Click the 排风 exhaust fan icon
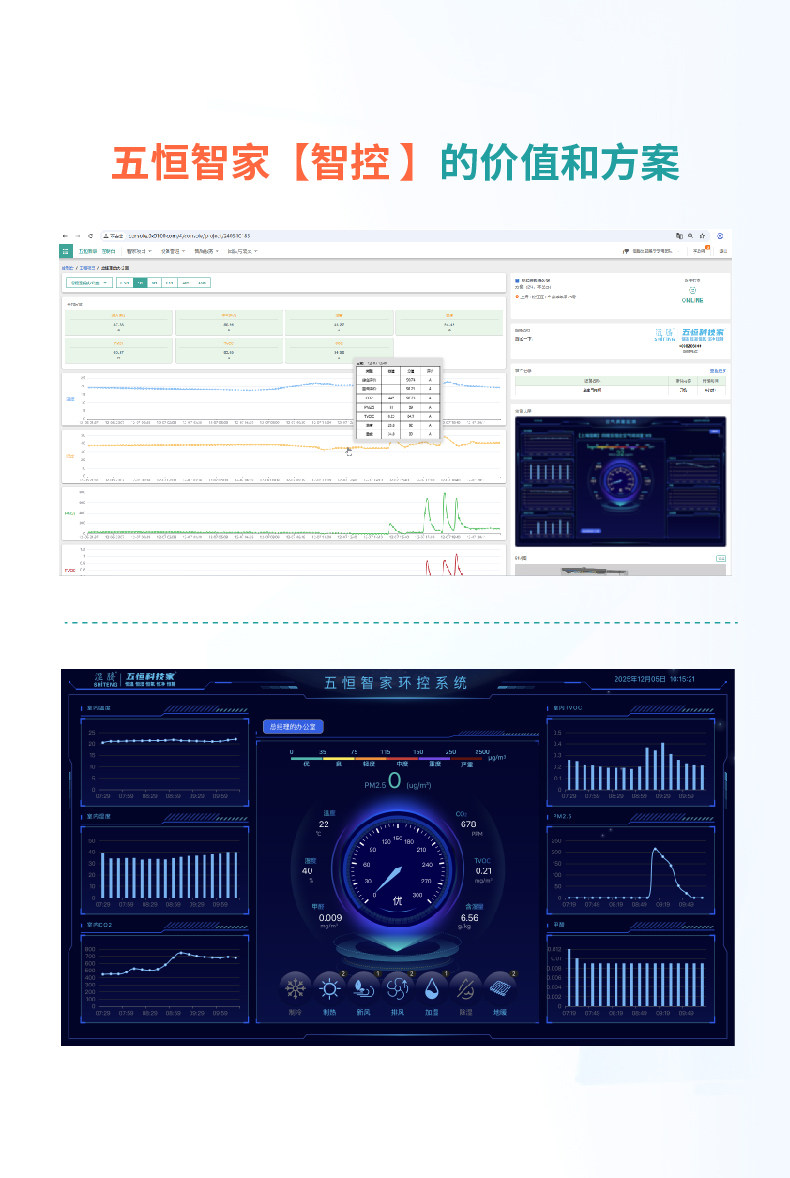The width and height of the screenshot is (790, 1178). coord(397,989)
